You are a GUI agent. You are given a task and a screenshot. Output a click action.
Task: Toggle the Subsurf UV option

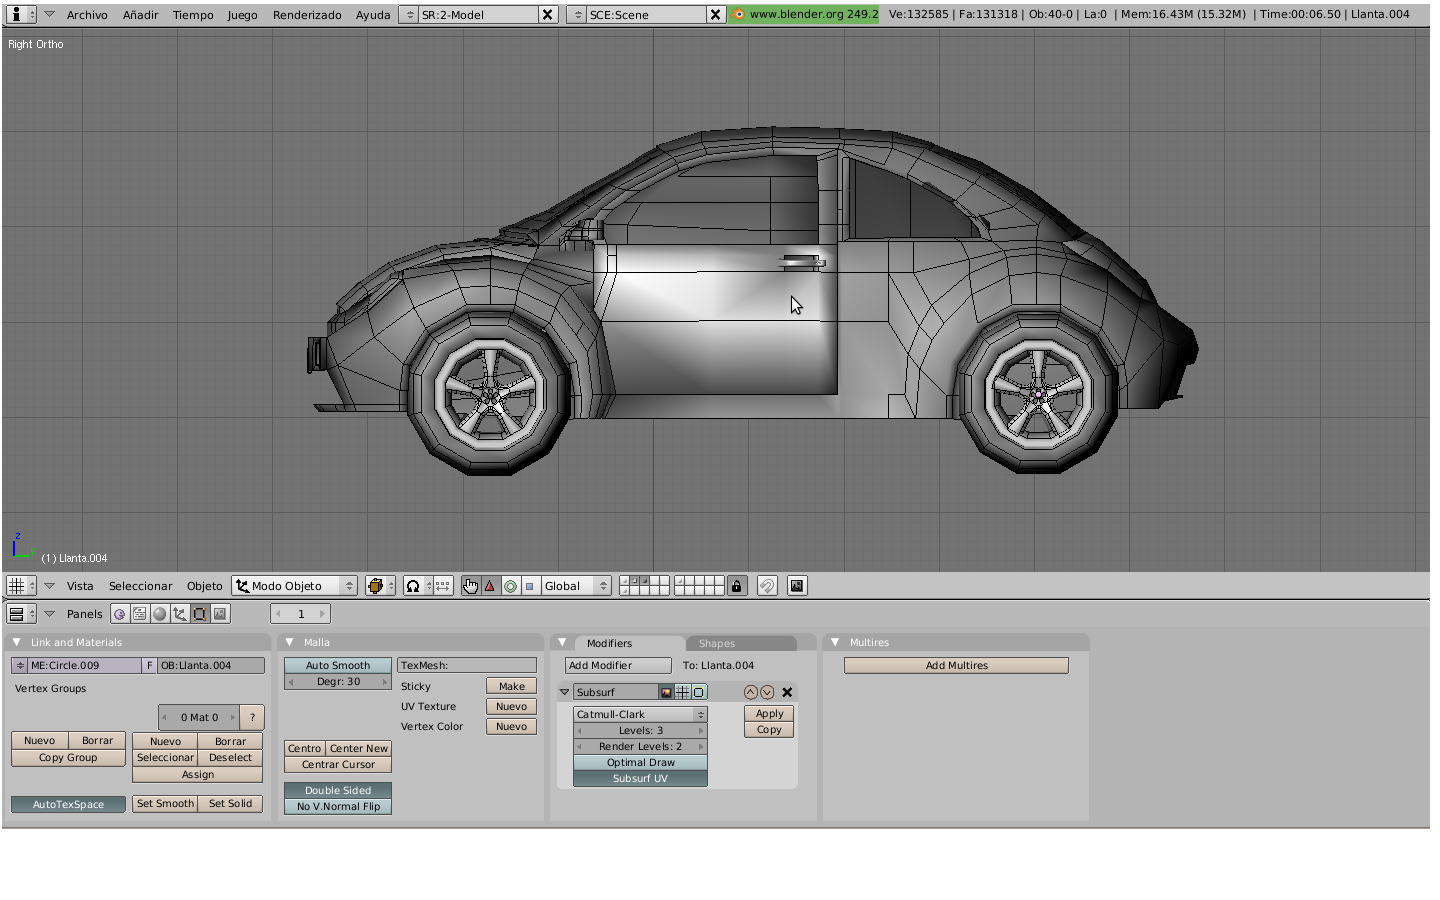click(x=640, y=778)
